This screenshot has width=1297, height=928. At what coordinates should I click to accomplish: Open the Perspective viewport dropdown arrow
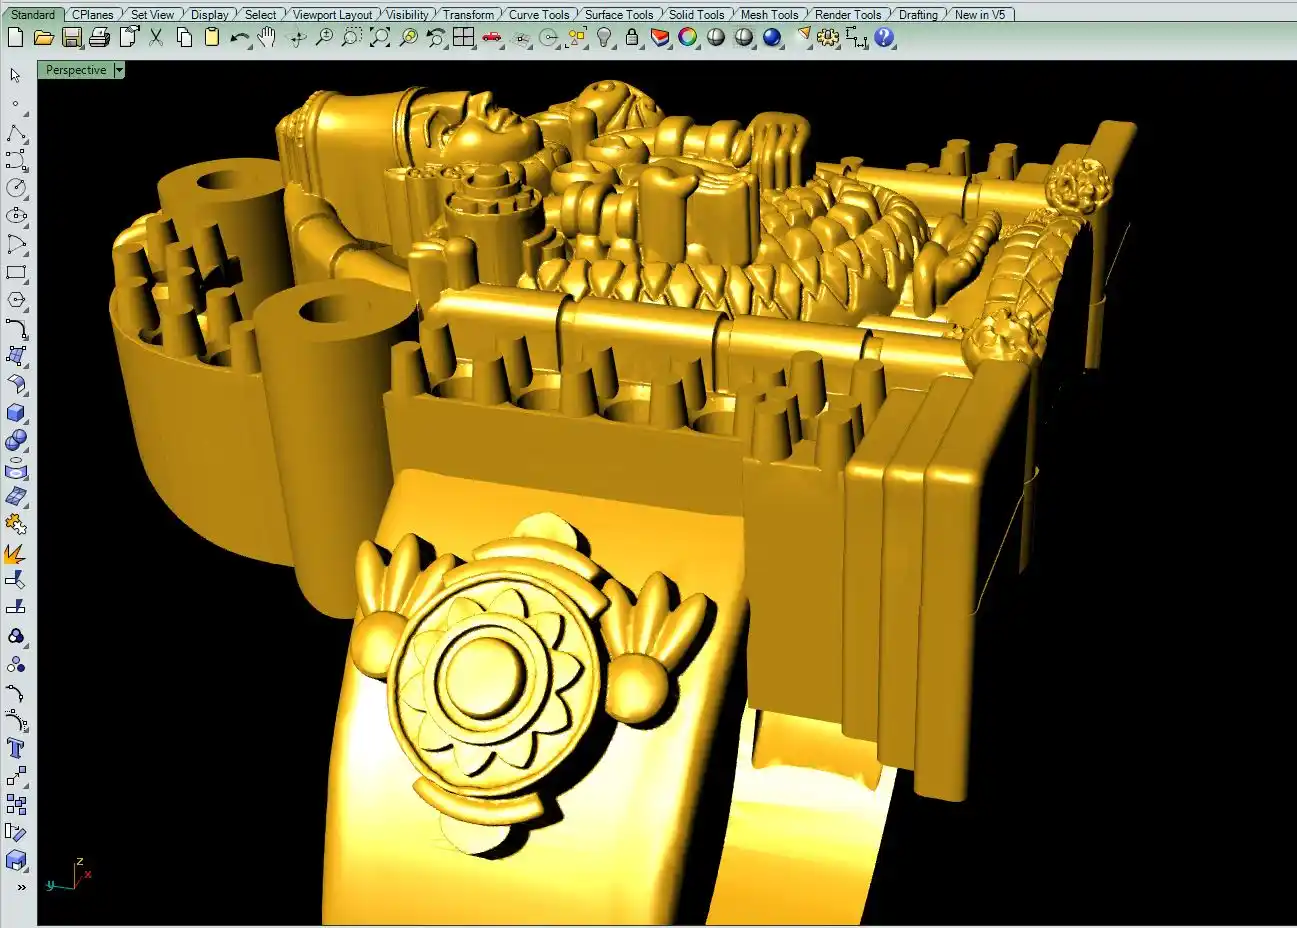coord(119,70)
